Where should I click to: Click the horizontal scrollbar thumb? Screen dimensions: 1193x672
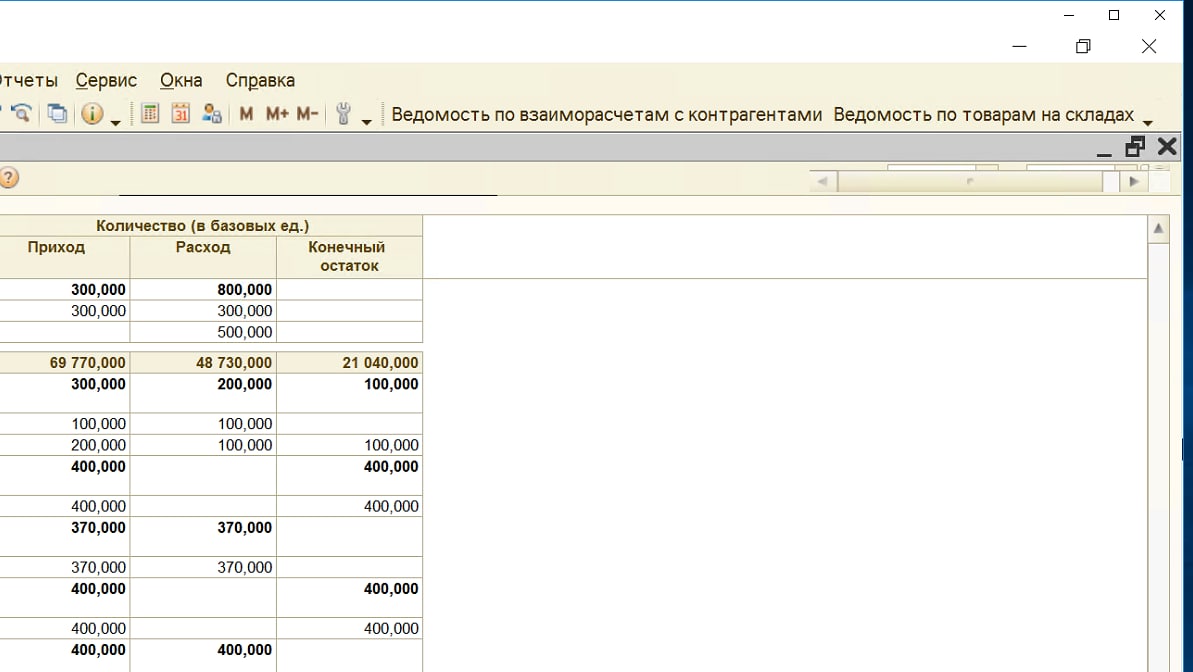tap(970, 181)
